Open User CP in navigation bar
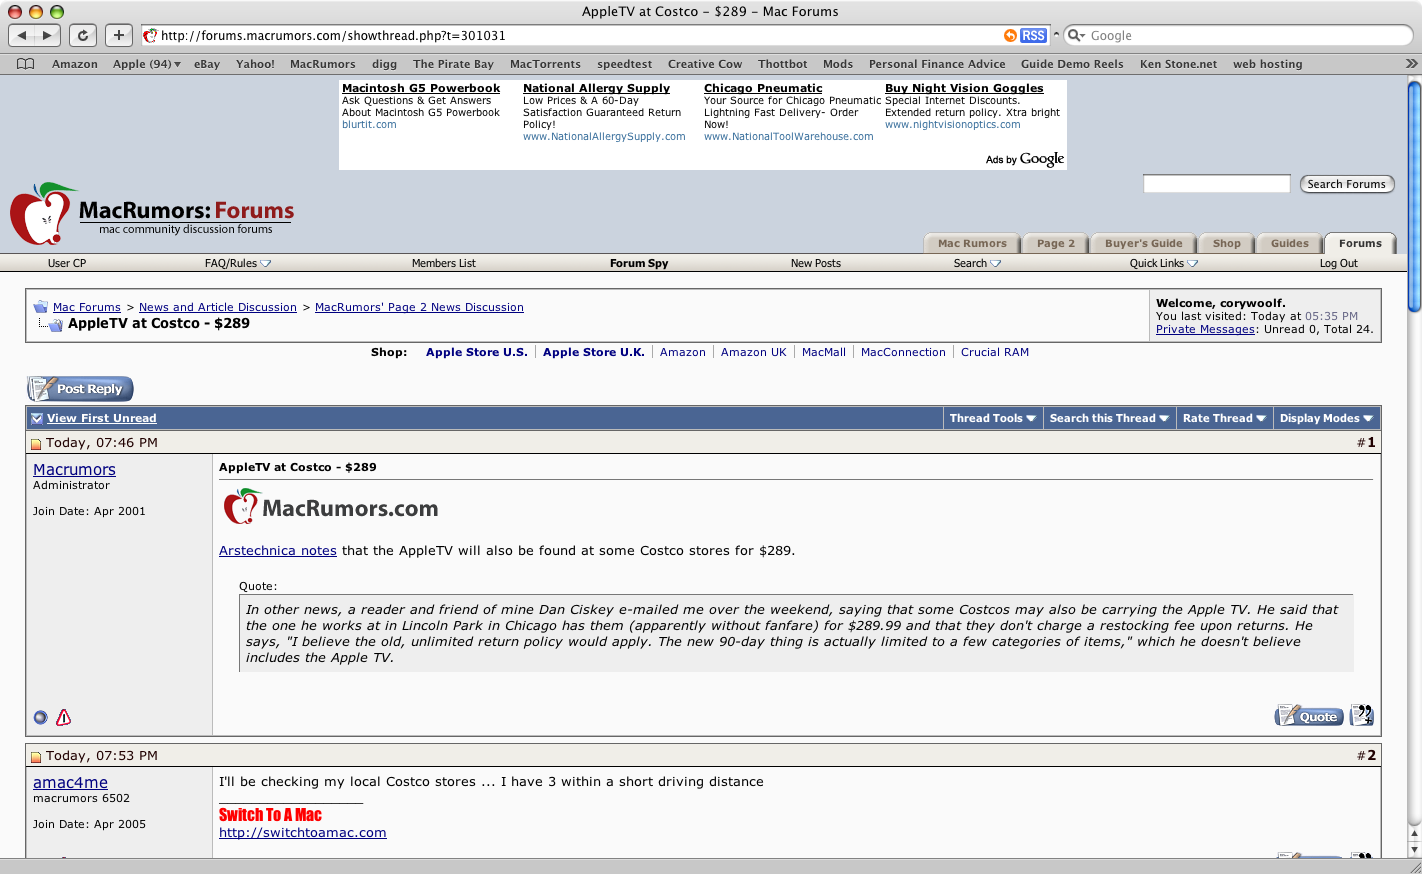1422x874 pixels. 67,263
